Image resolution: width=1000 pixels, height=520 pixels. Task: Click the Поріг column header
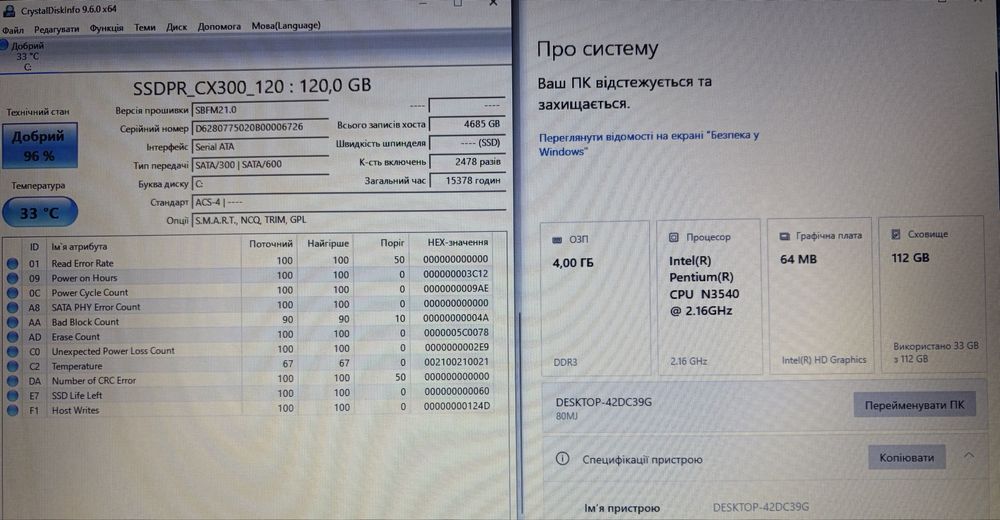[x=392, y=242]
